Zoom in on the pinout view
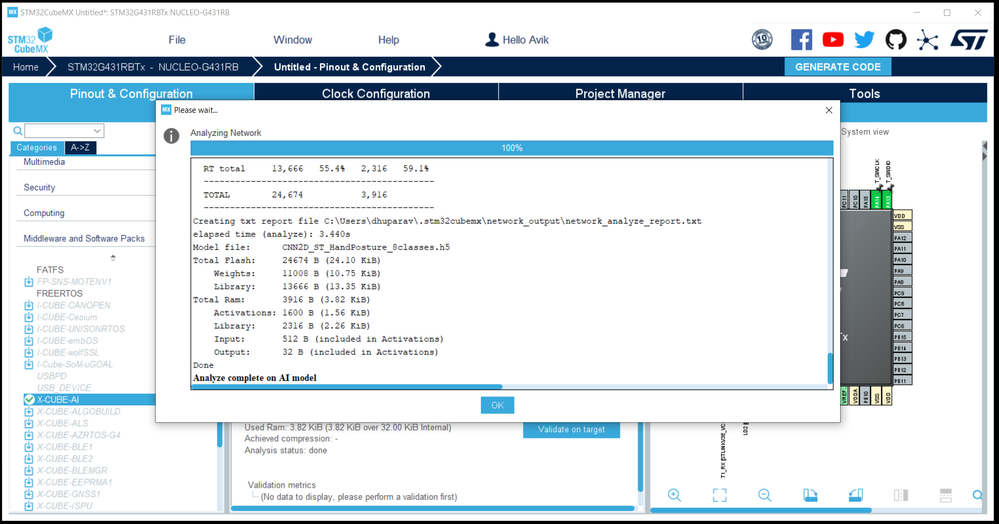The image size is (999, 524). coord(674,495)
